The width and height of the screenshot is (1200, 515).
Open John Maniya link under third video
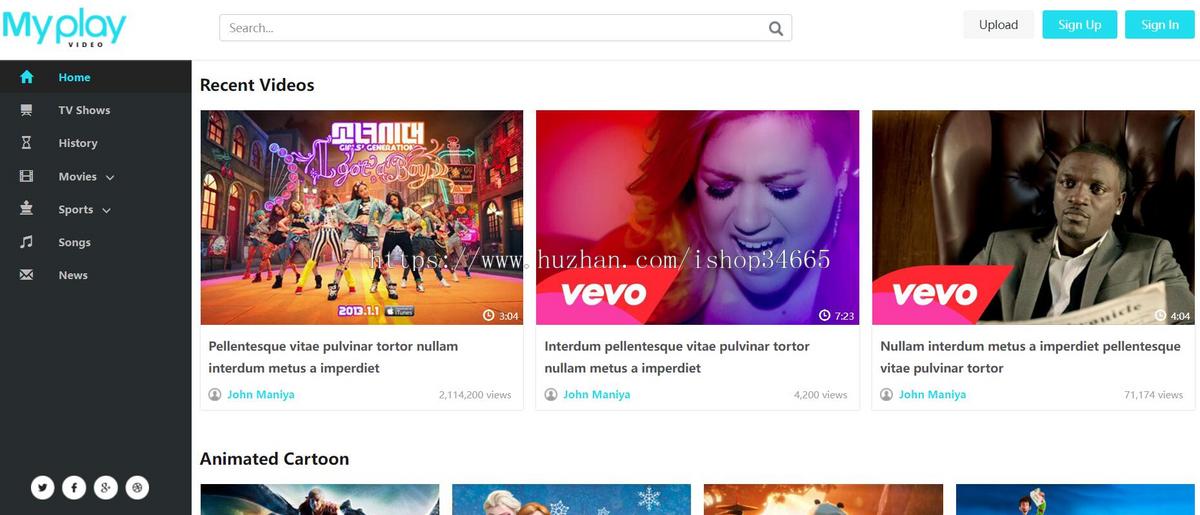point(932,394)
